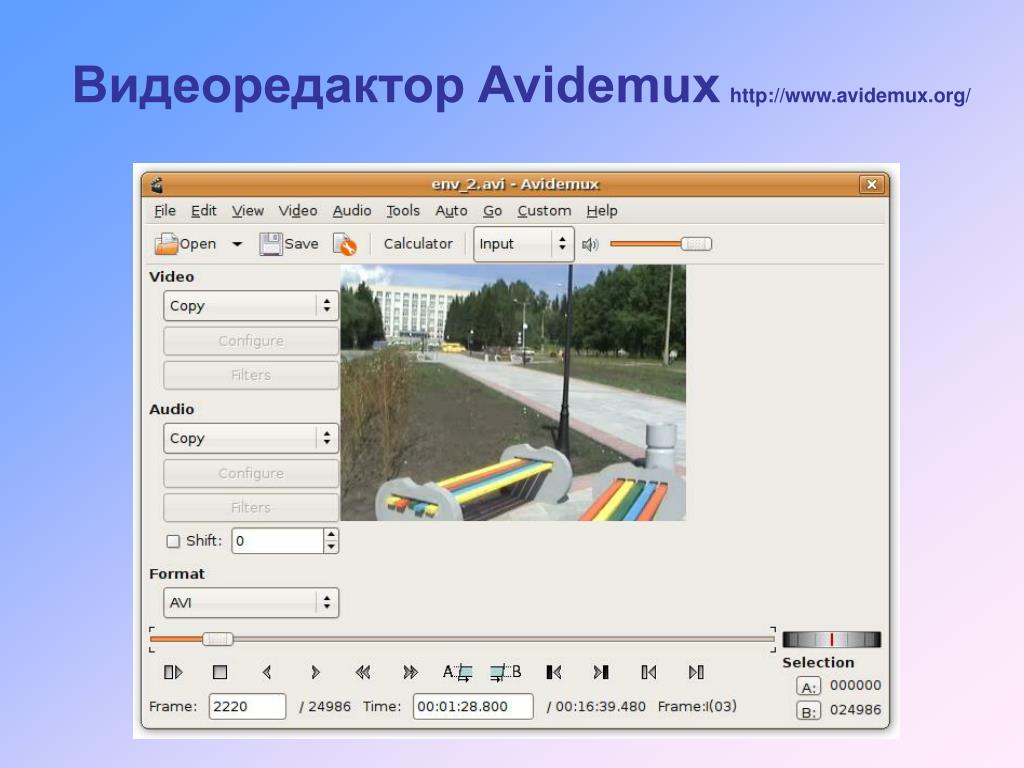Mute audio with the speaker icon
The width and height of the screenshot is (1024, 768).
coord(590,244)
